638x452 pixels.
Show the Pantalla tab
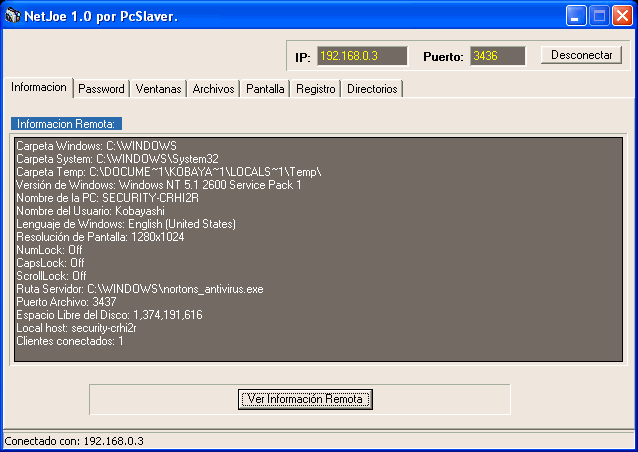click(265, 89)
